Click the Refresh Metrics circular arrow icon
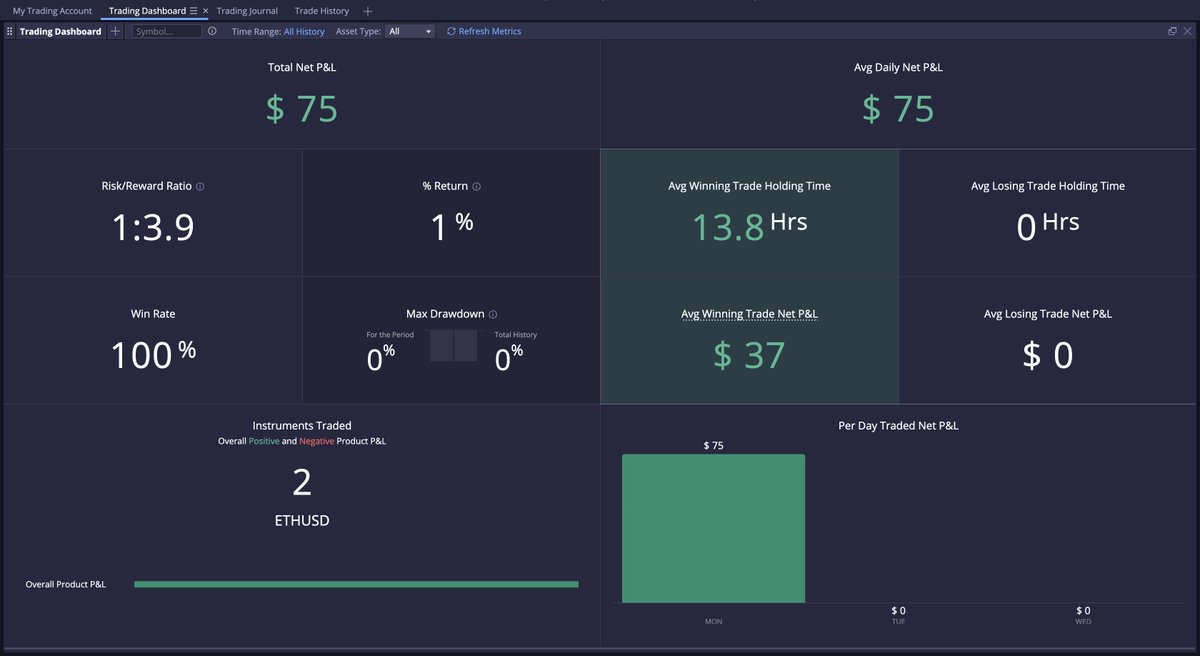Screen dimensions: 1200x656 [x=452, y=31]
